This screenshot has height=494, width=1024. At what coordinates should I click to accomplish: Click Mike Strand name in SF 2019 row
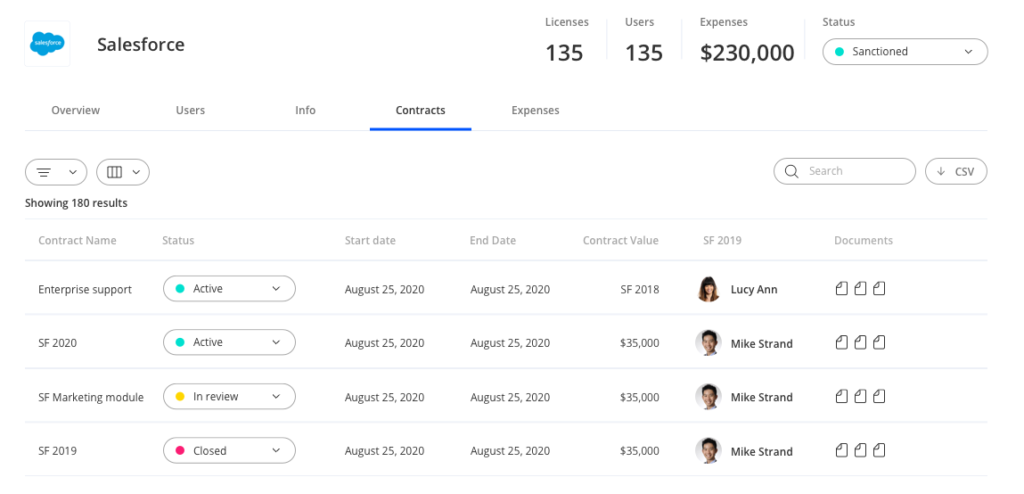click(x=761, y=452)
